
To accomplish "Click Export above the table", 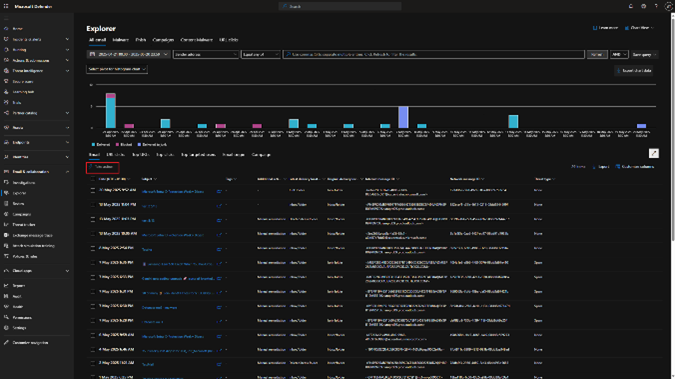I will click(601, 167).
